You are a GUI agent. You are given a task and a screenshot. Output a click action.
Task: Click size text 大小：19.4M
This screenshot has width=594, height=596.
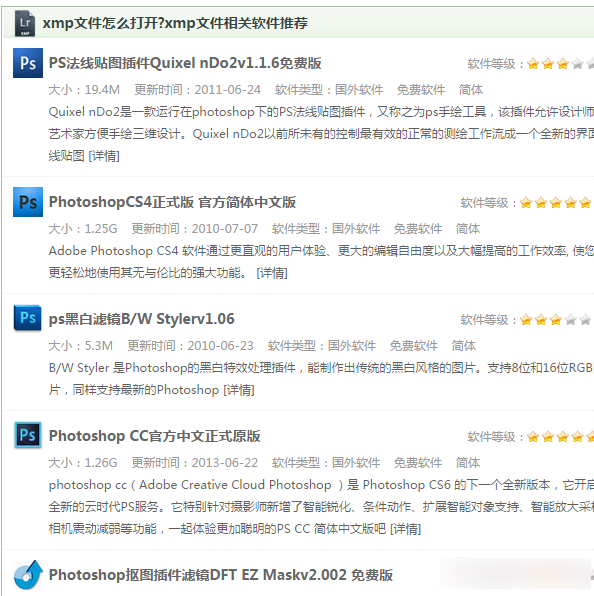(84, 90)
